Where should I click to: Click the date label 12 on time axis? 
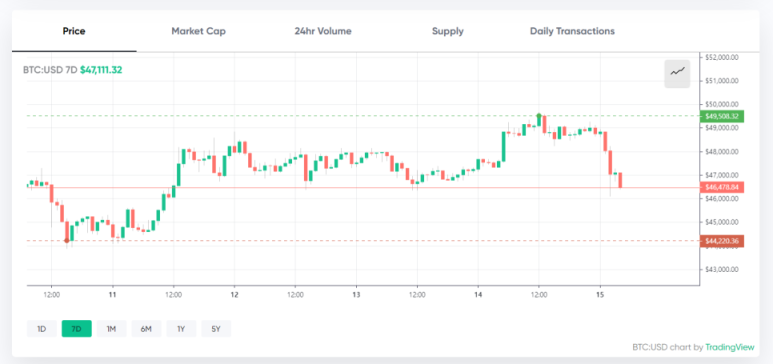pyautogui.click(x=234, y=294)
